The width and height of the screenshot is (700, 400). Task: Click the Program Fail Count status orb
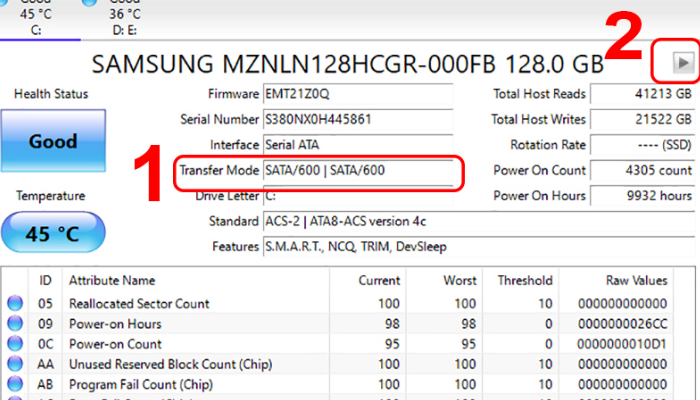click(15, 385)
